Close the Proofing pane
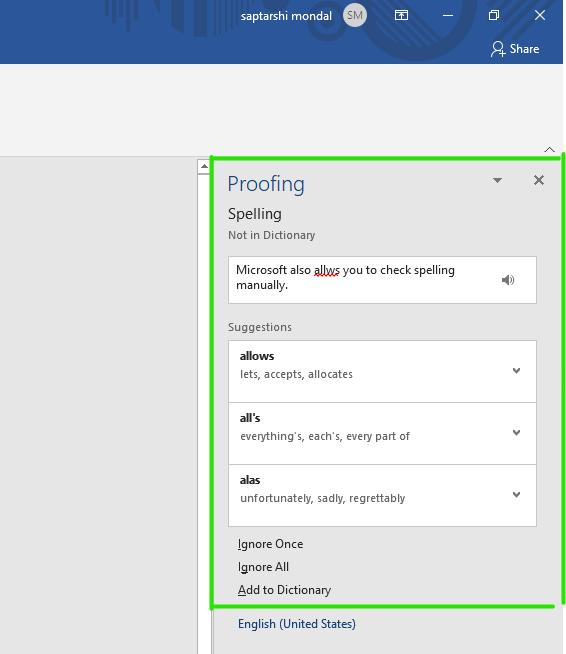The width and height of the screenshot is (566, 654). [x=539, y=180]
